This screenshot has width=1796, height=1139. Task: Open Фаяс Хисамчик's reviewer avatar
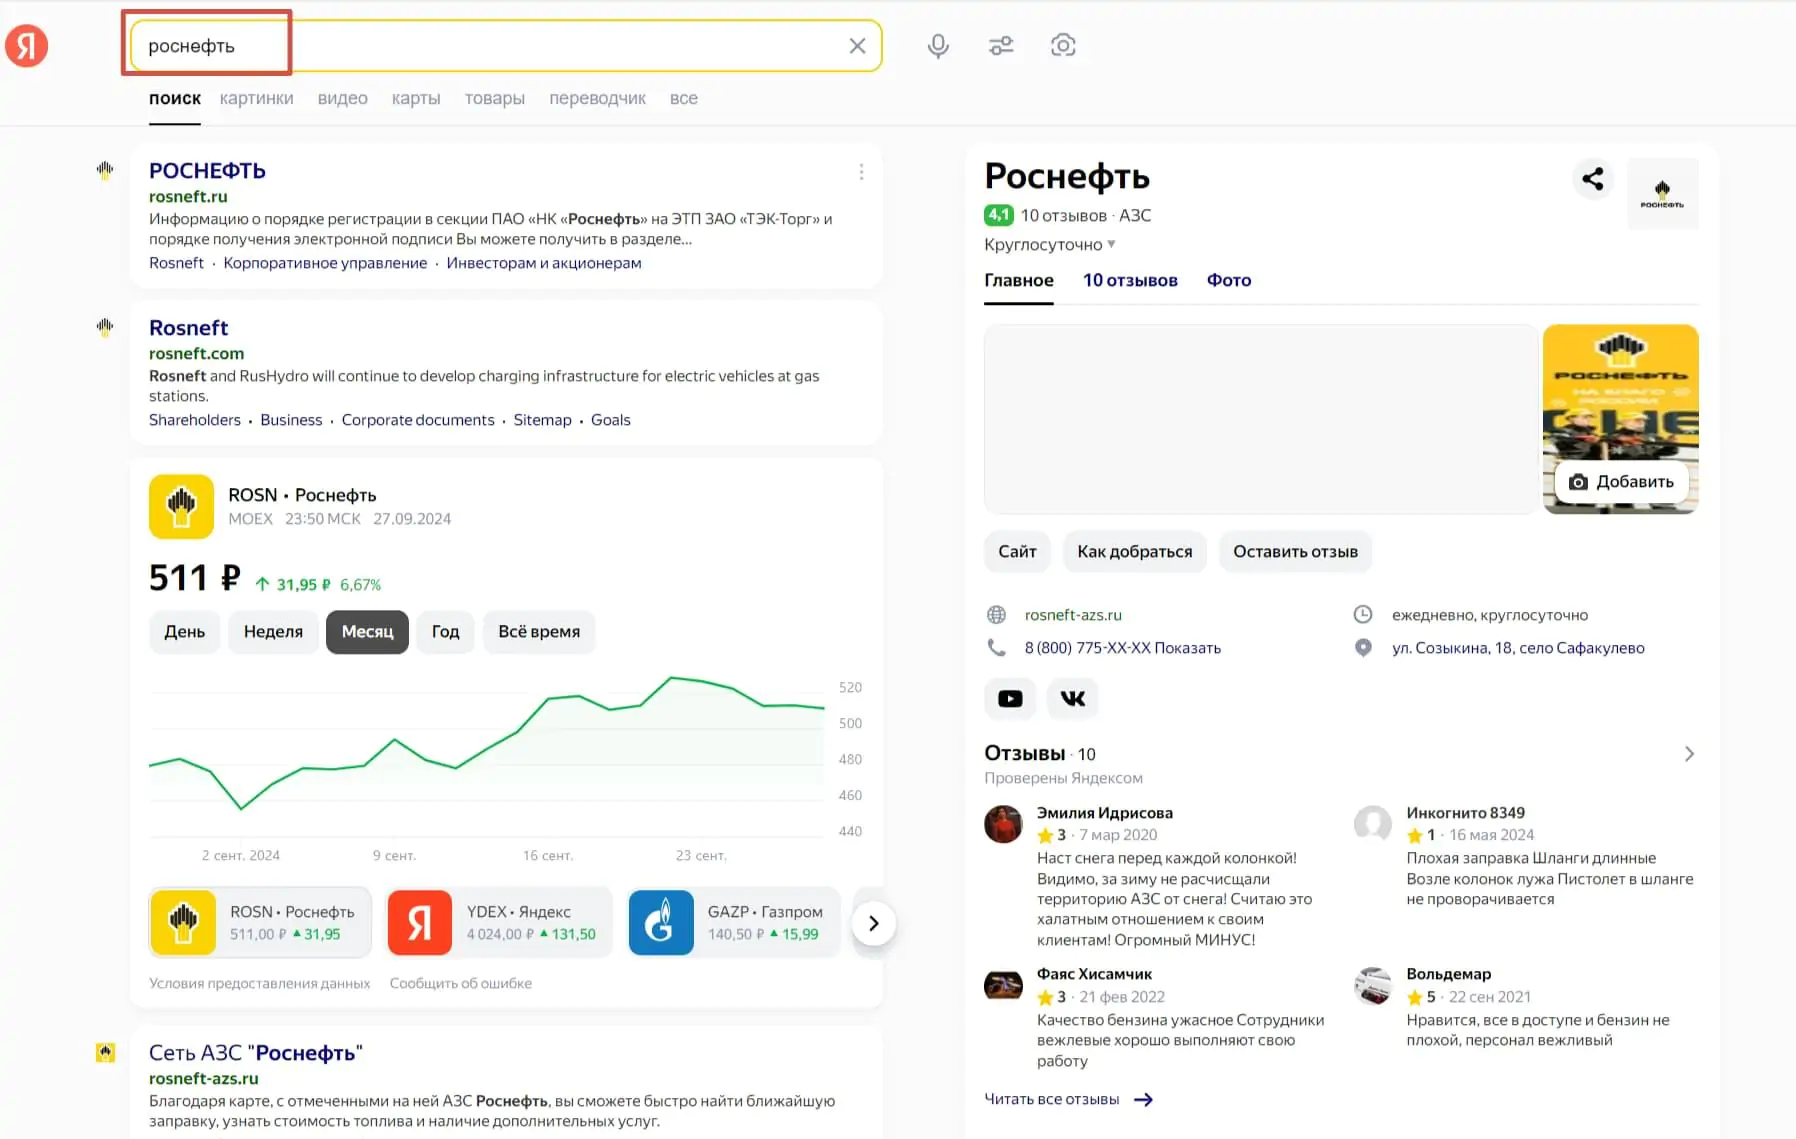coord(1003,986)
